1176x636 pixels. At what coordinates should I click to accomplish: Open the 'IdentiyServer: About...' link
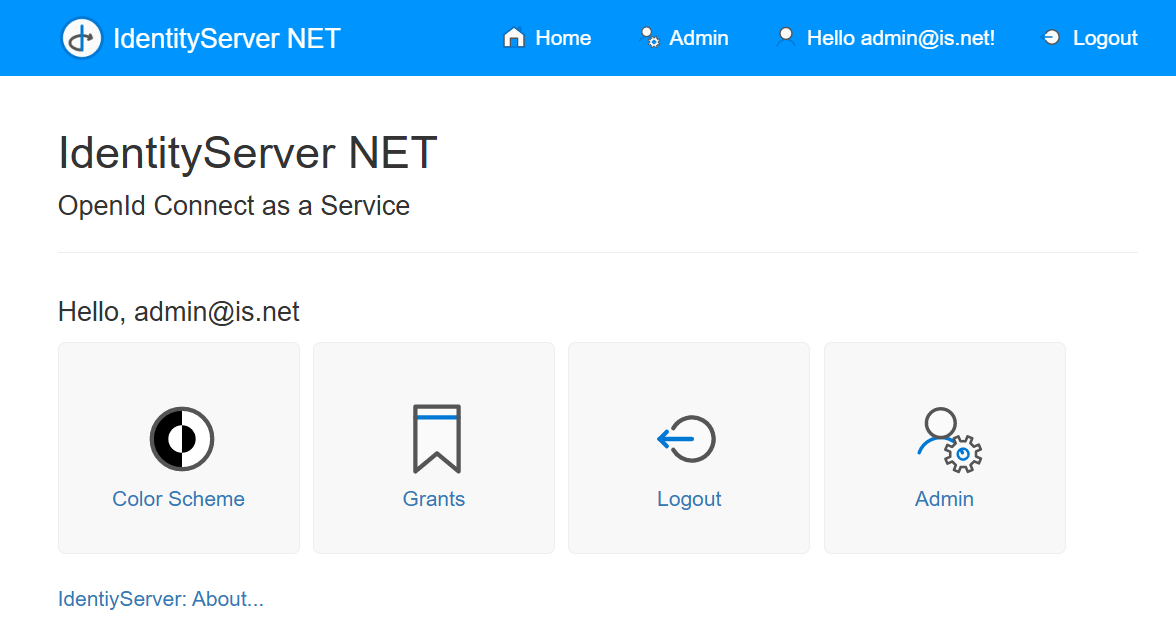[x=161, y=599]
